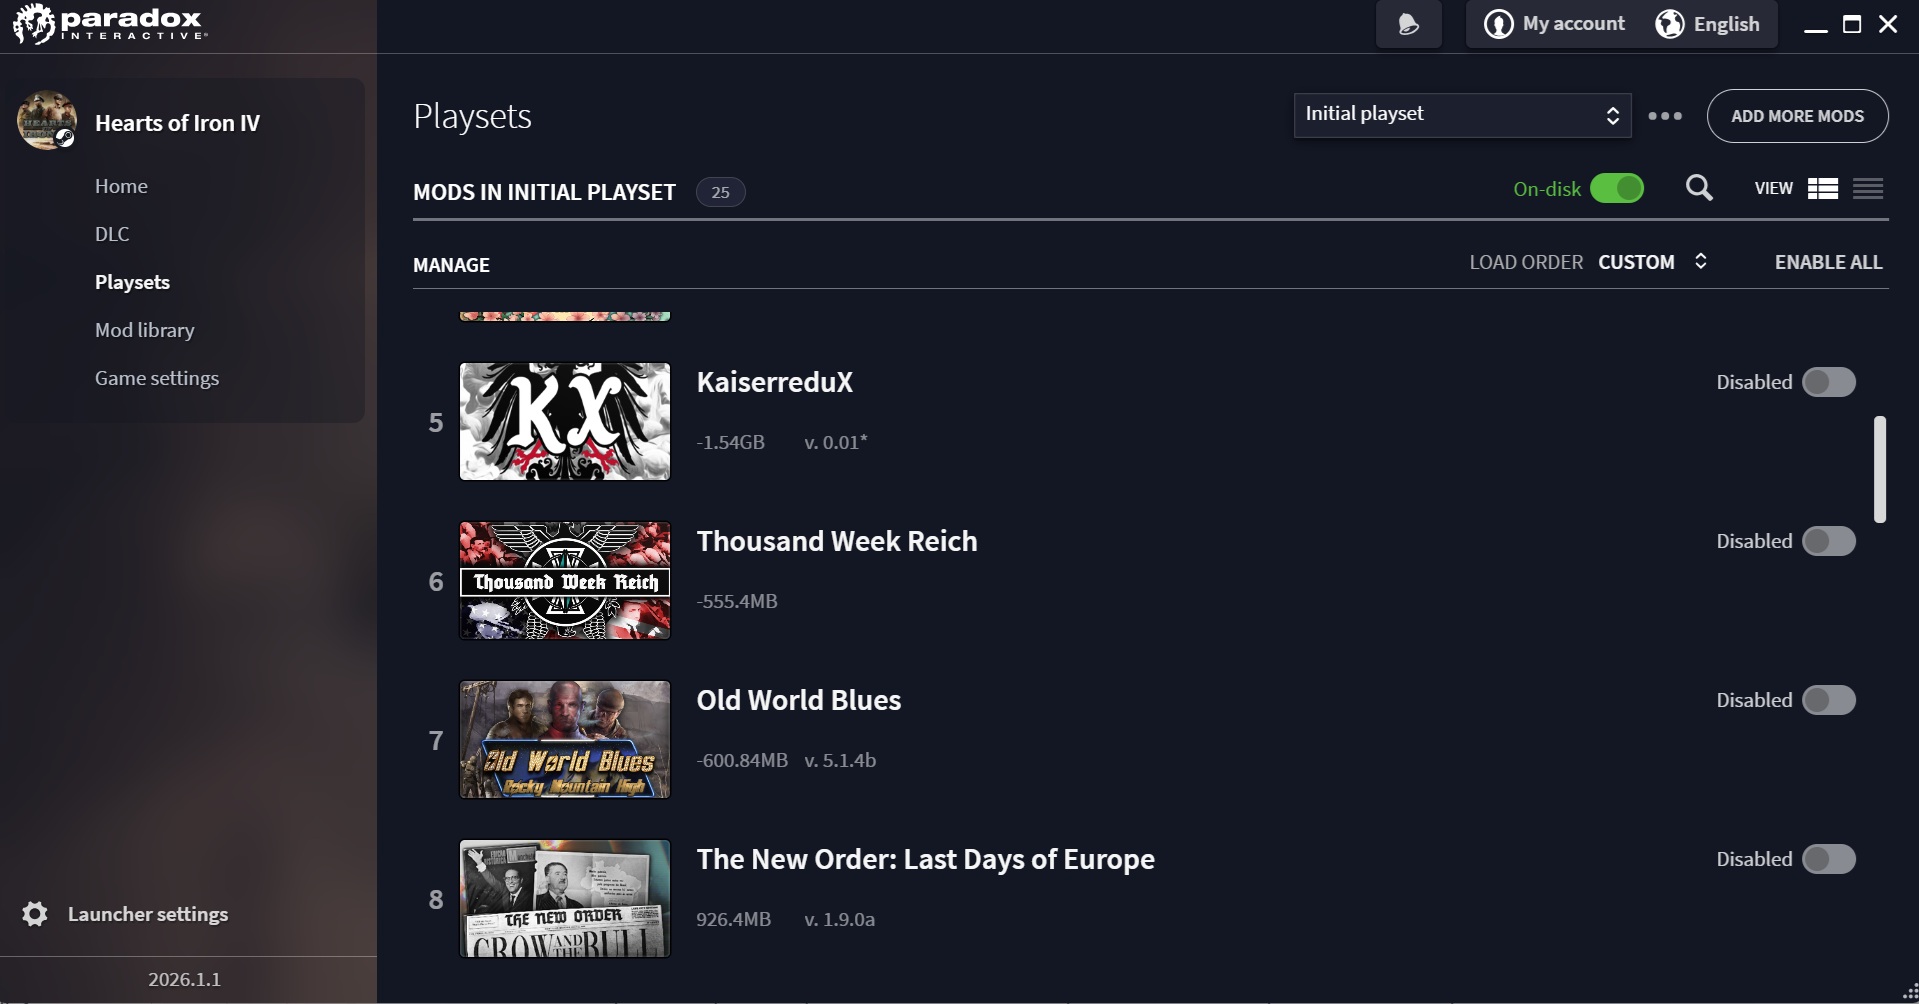Open the Mod library page

[145, 330]
